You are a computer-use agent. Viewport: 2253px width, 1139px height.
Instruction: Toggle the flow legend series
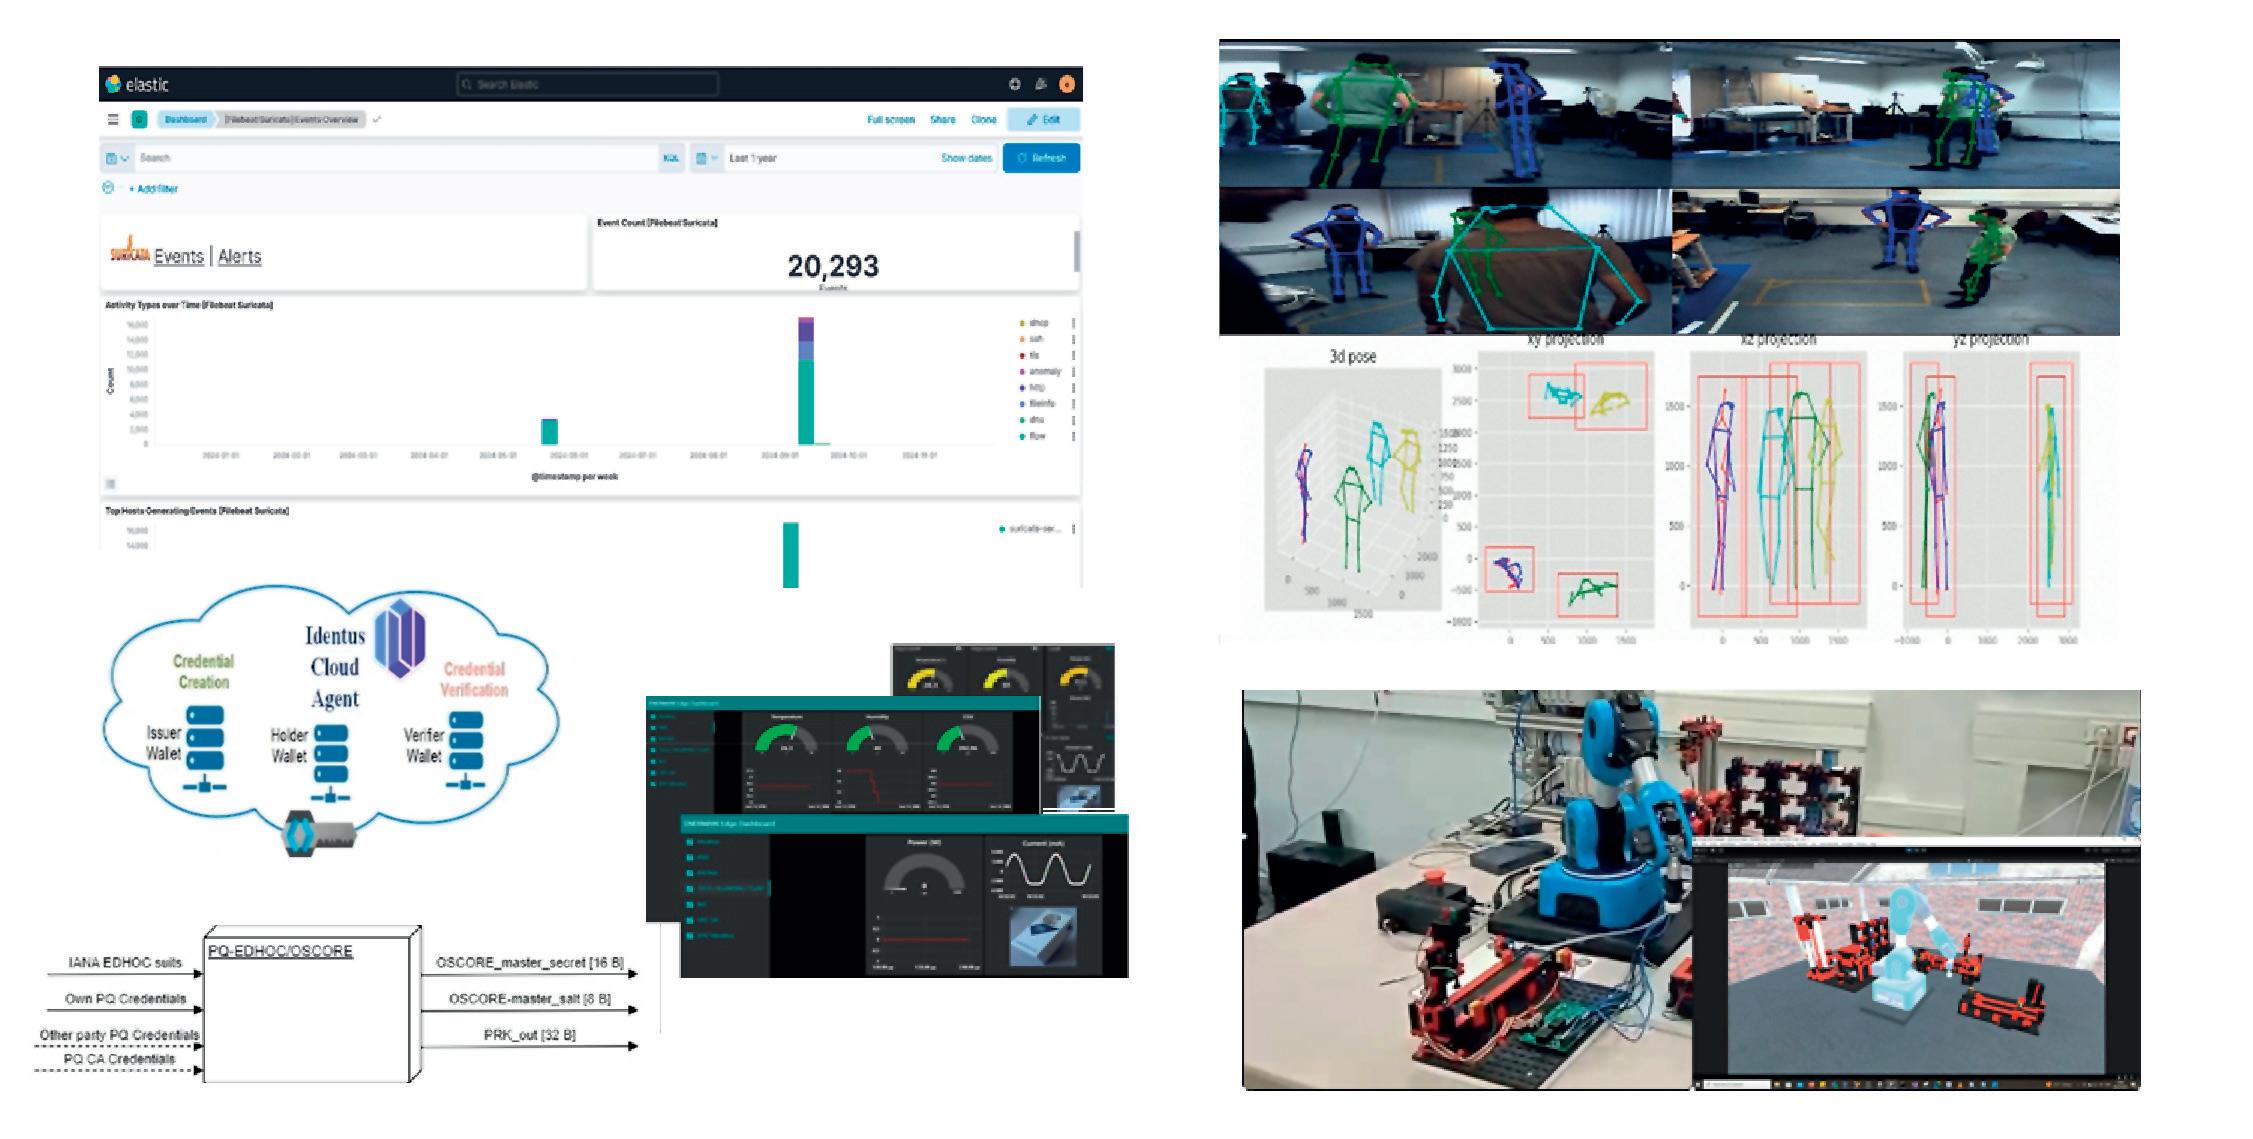(1037, 436)
